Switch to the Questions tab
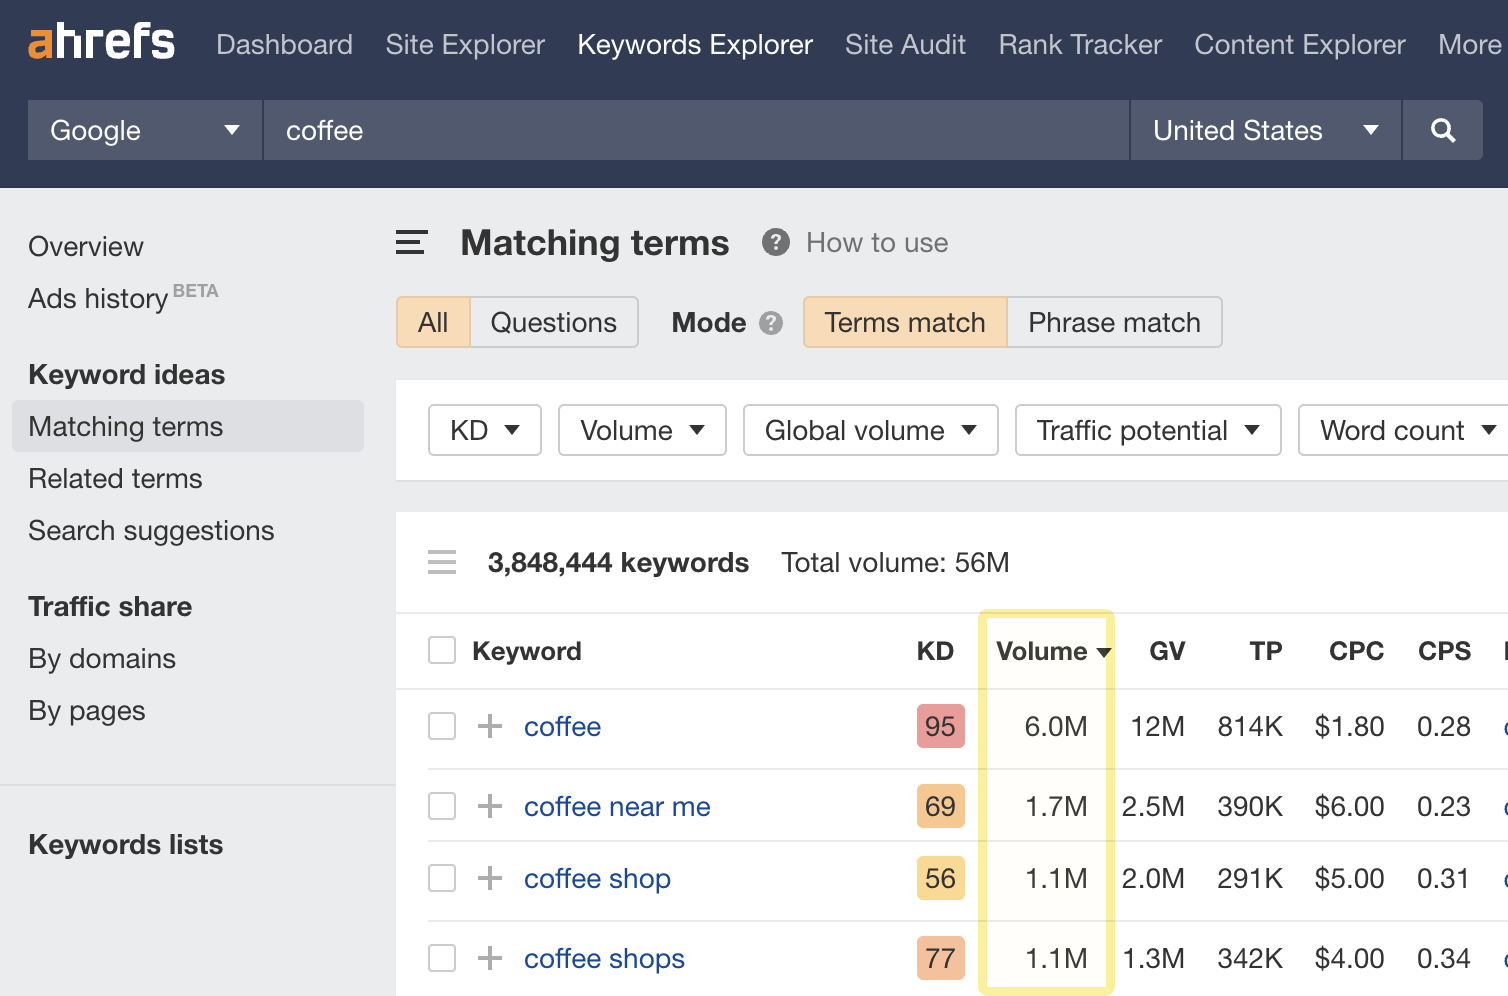This screenshot has height=996, width=1508. point(553,322)
